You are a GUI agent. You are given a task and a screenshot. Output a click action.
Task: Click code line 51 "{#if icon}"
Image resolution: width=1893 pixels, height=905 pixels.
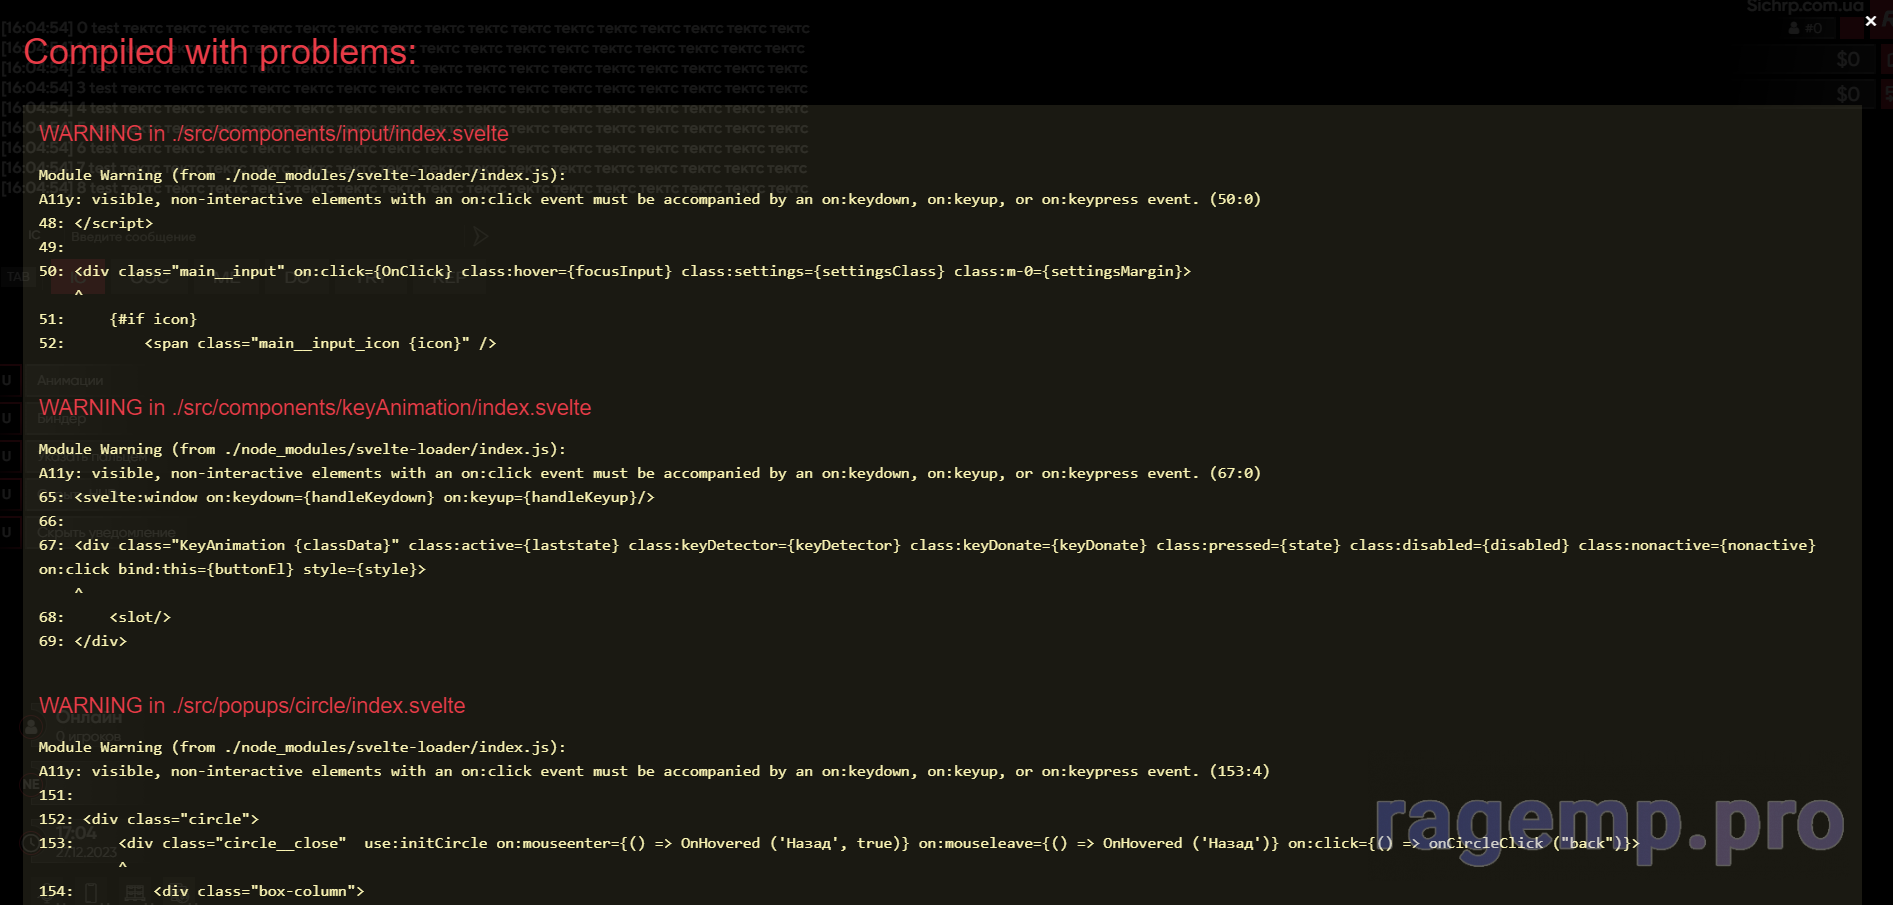coord(118,319)
